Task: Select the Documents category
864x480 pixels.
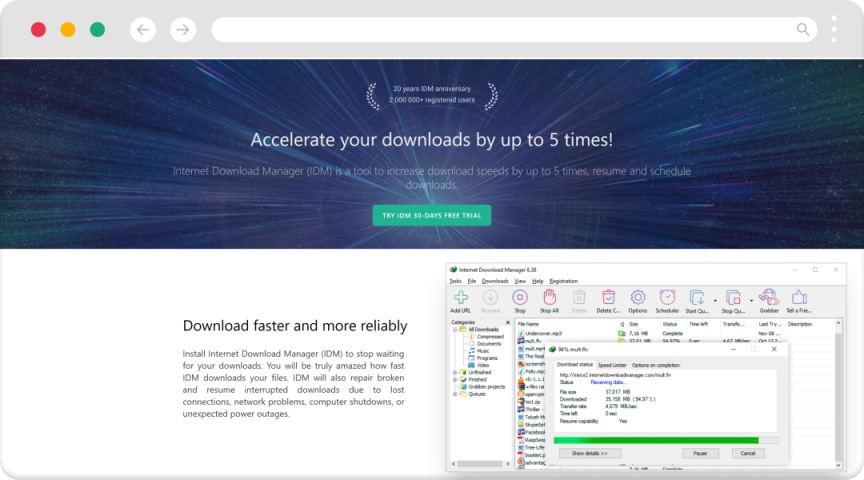Action: pos(489,344)
